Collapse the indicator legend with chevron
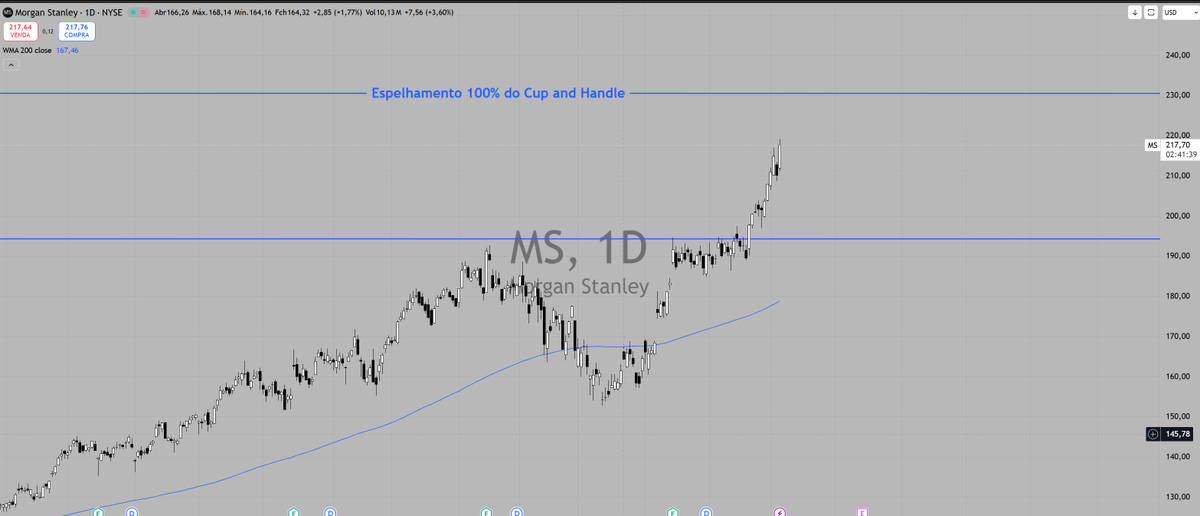The height and width of the screenshot is (516, 1200). click(11, 65)
